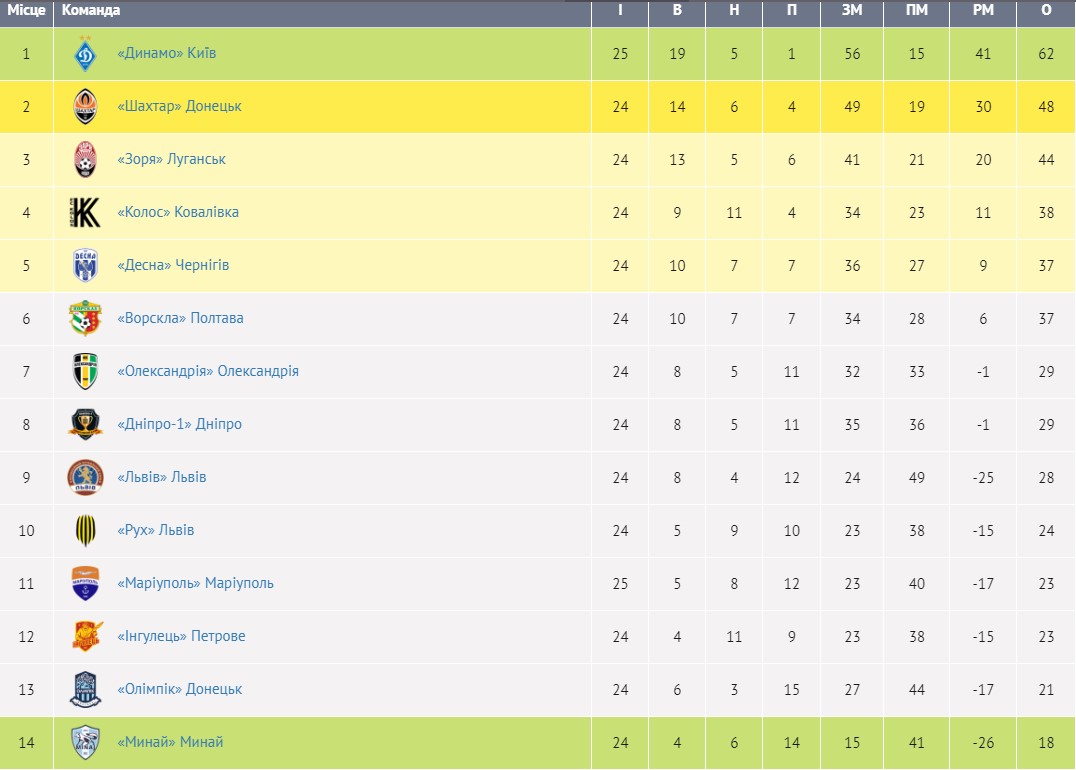Click the Vorskla Poltava club crest
This screenshot has width=1076, height=770.
tap(85, 319)
